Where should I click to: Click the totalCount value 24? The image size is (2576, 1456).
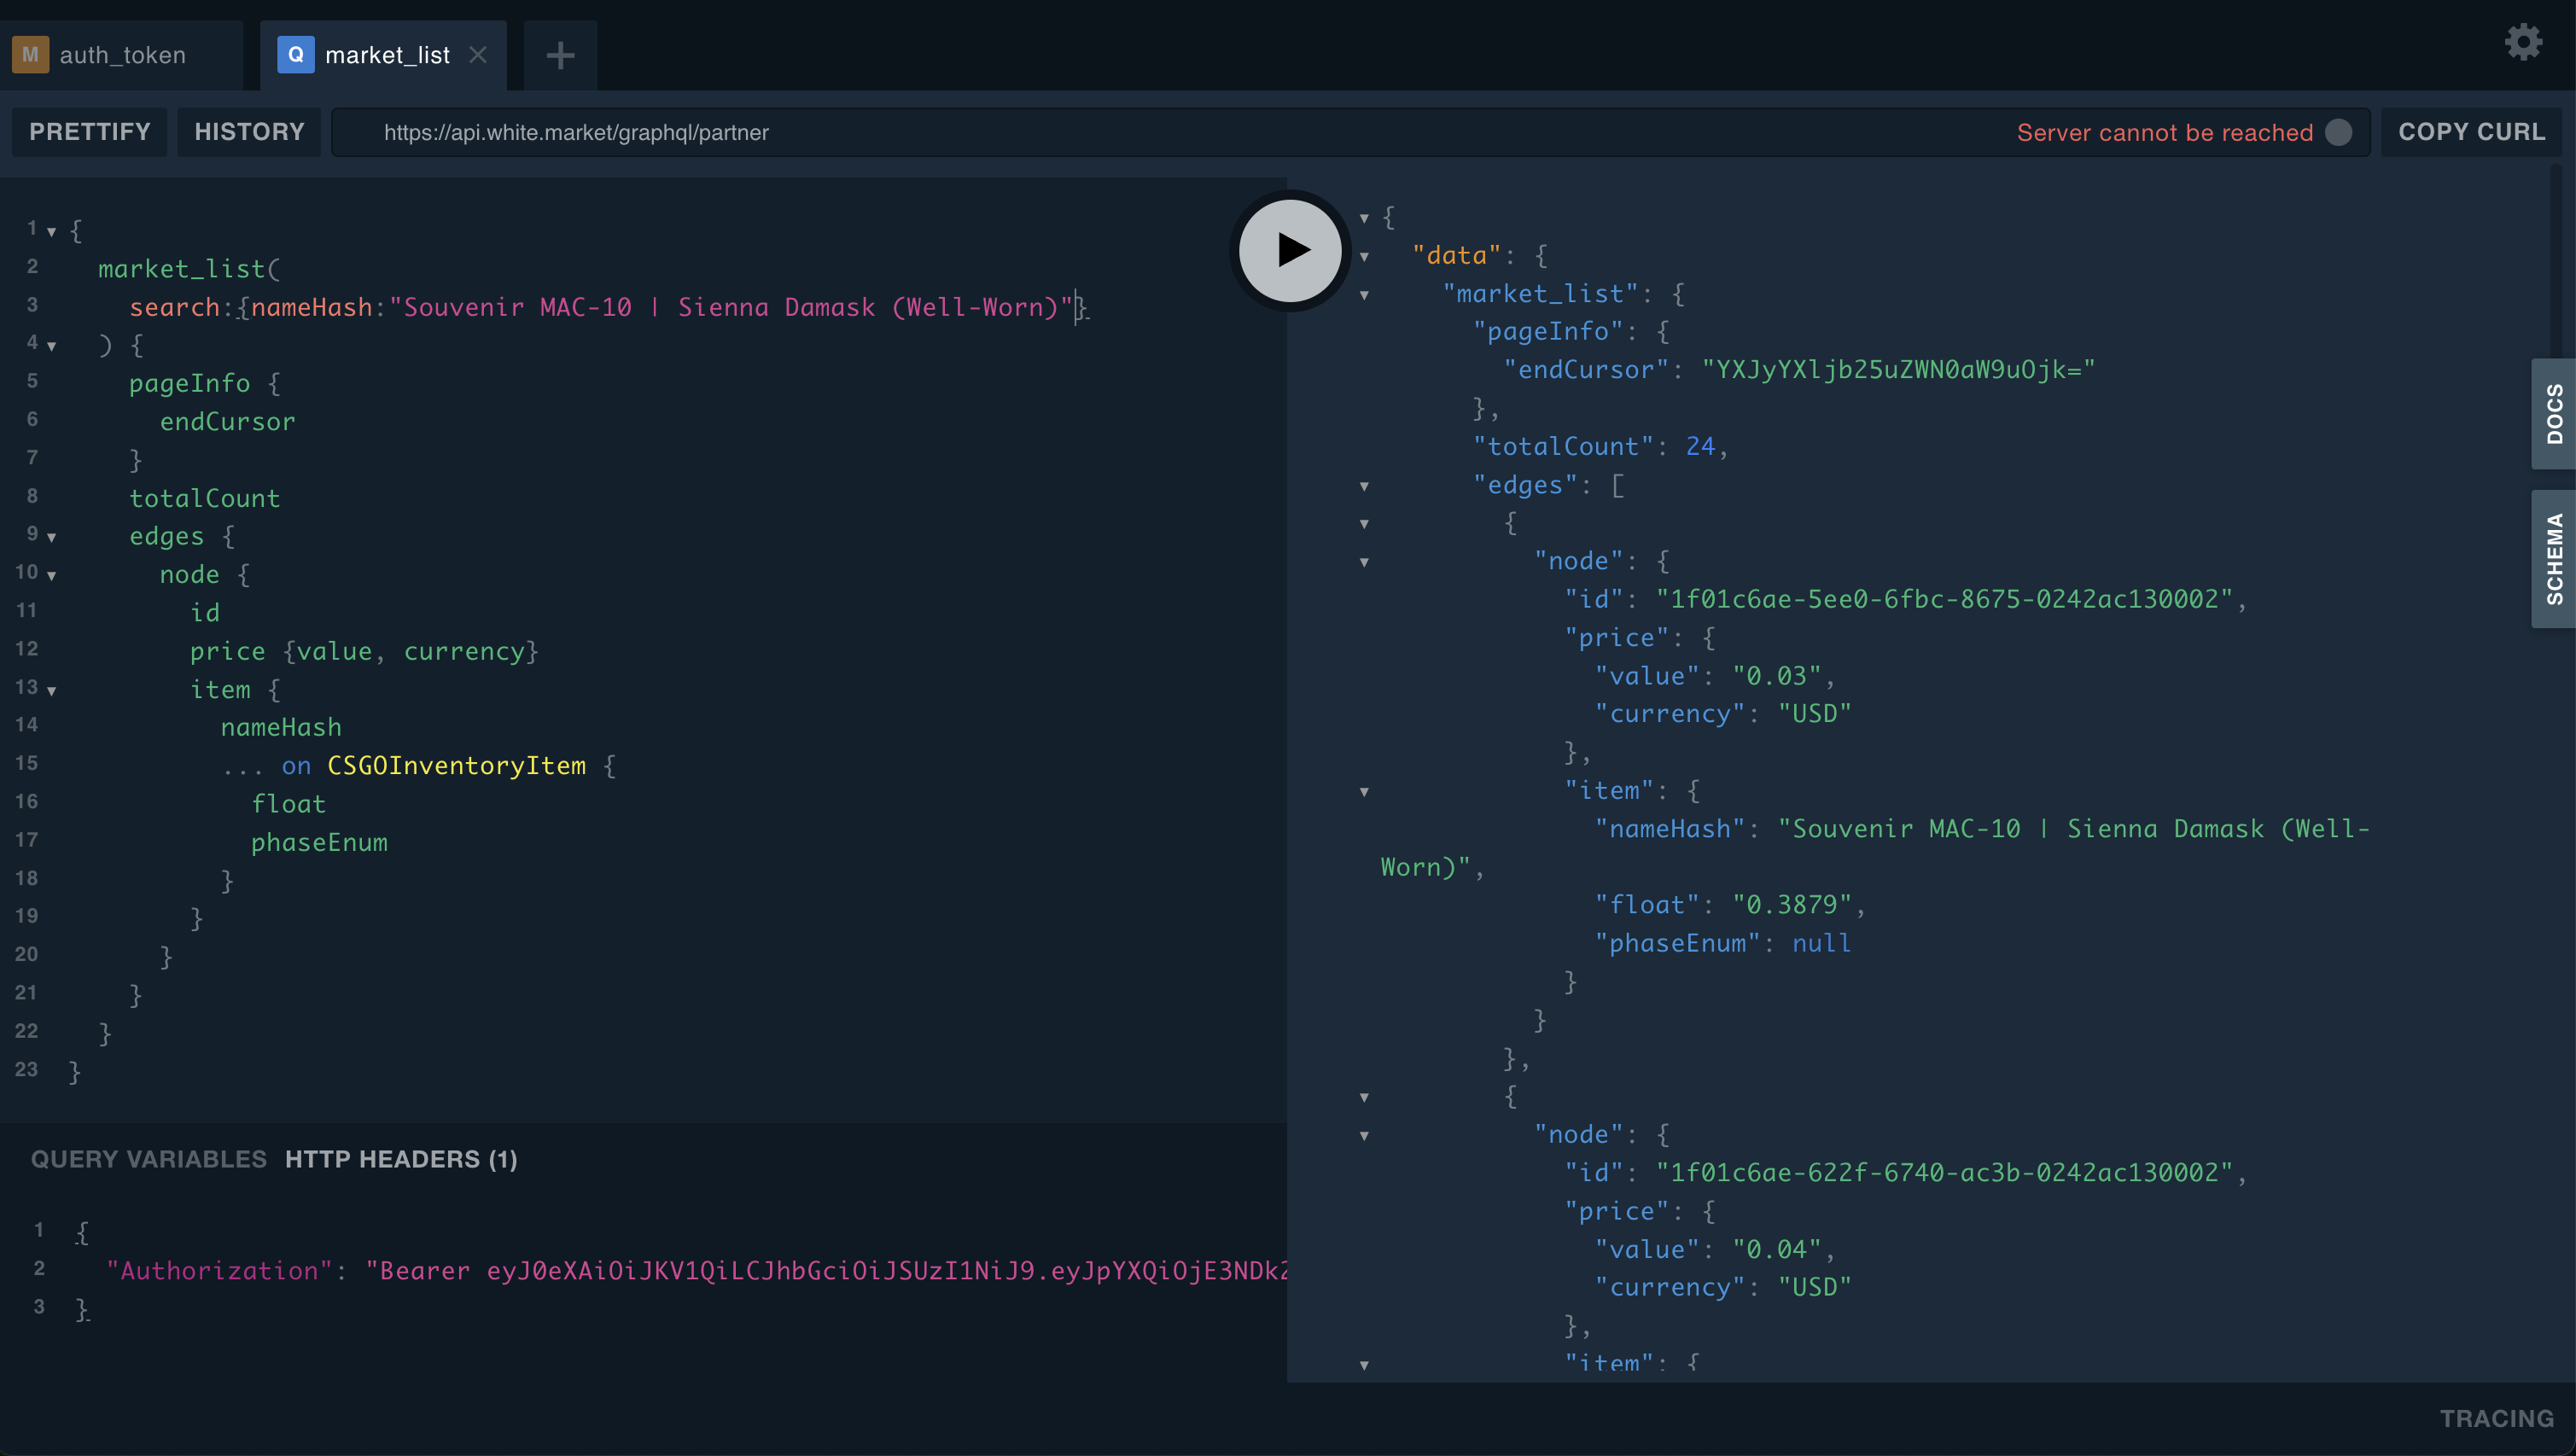1700,446
